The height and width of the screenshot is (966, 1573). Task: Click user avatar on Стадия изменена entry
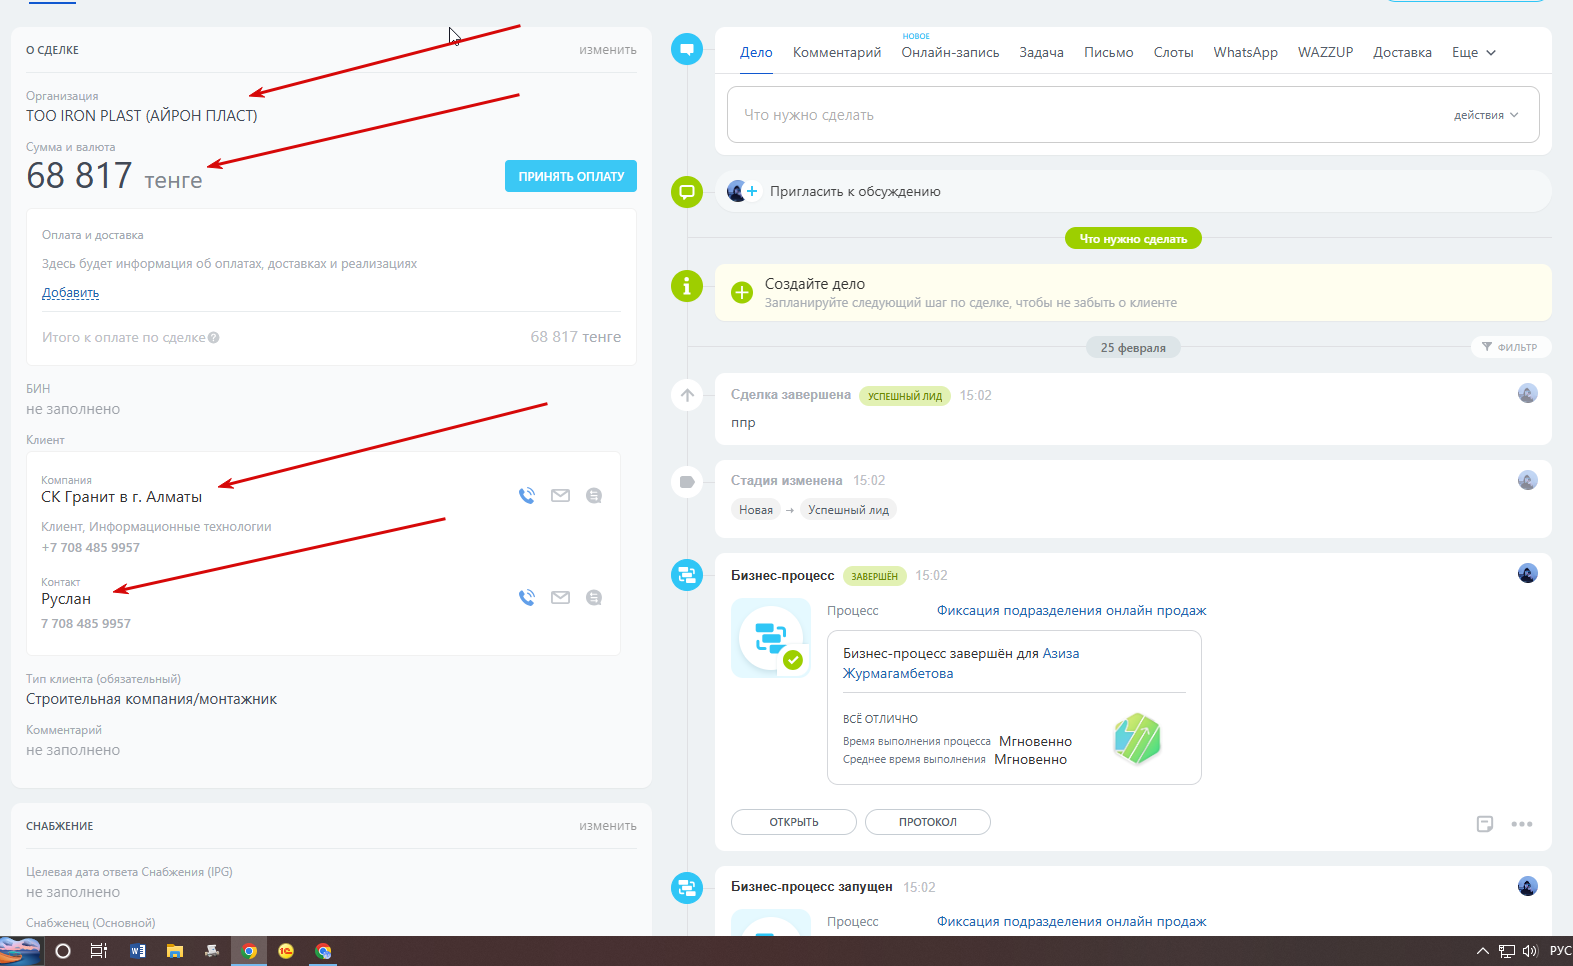coord(1527,480)
